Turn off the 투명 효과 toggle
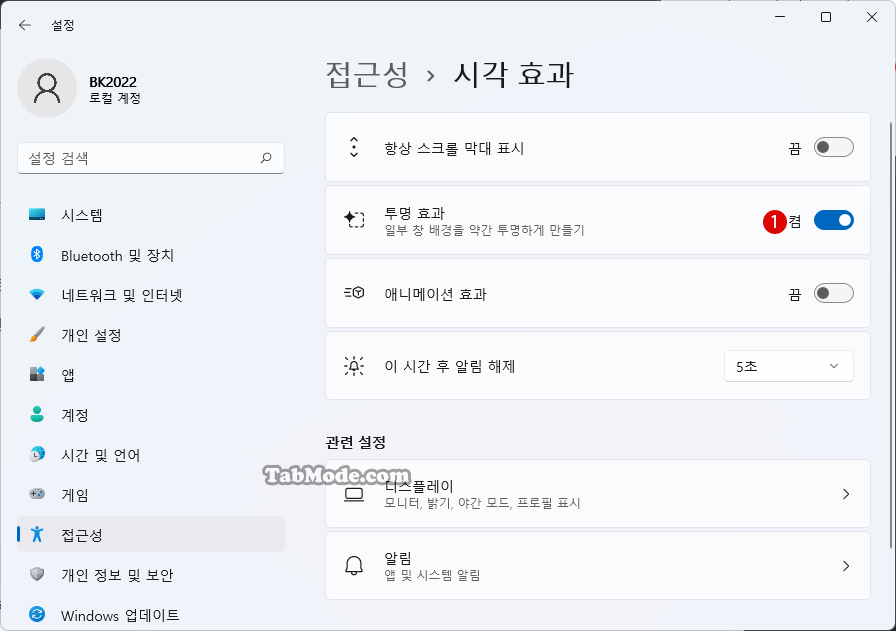This screenshot has width=896, height=631. point(834,220)
